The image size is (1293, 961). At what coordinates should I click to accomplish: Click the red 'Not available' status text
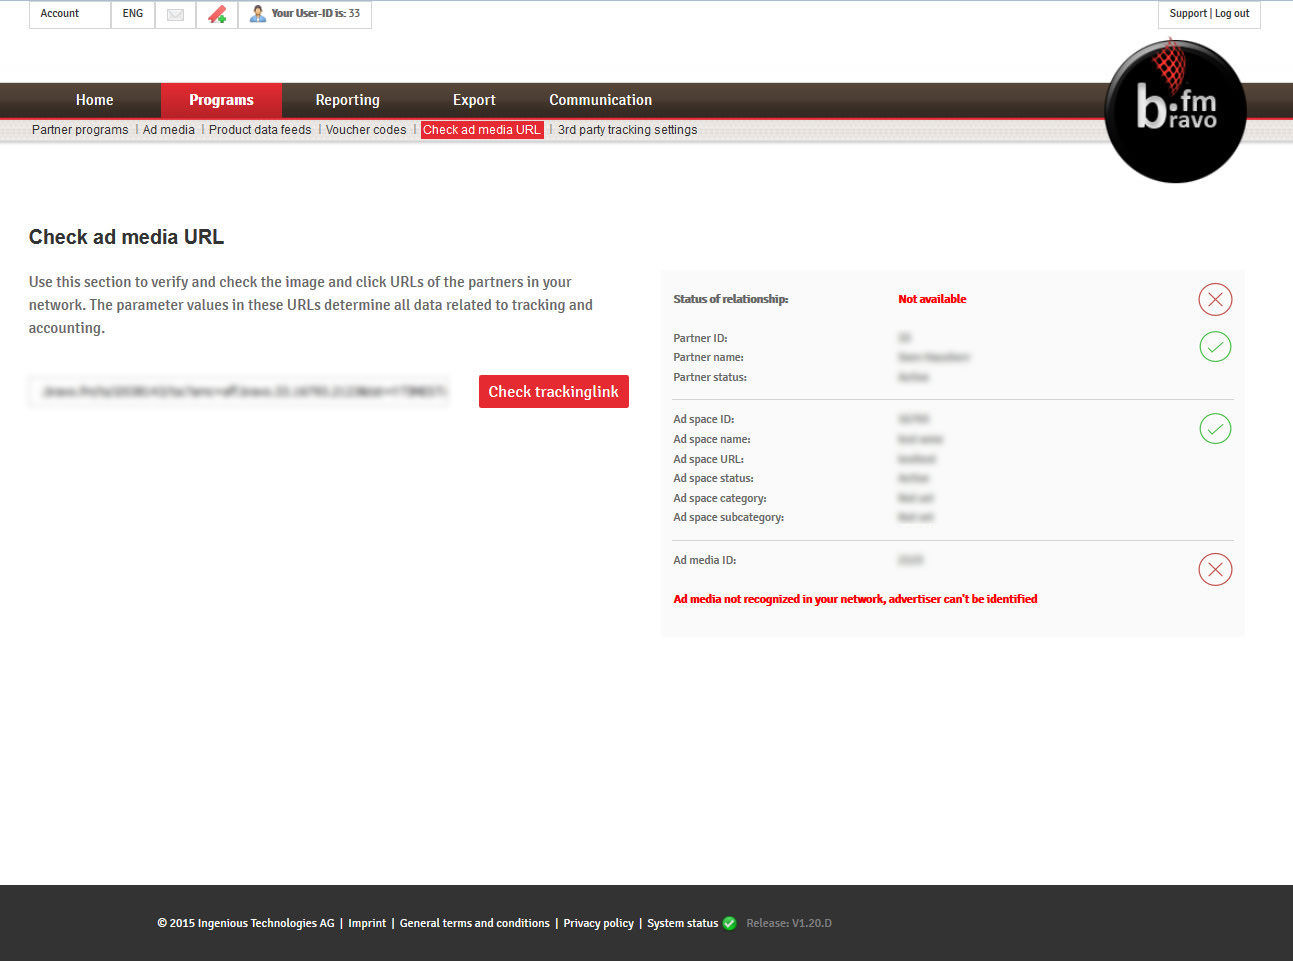(x=932, y=299)
